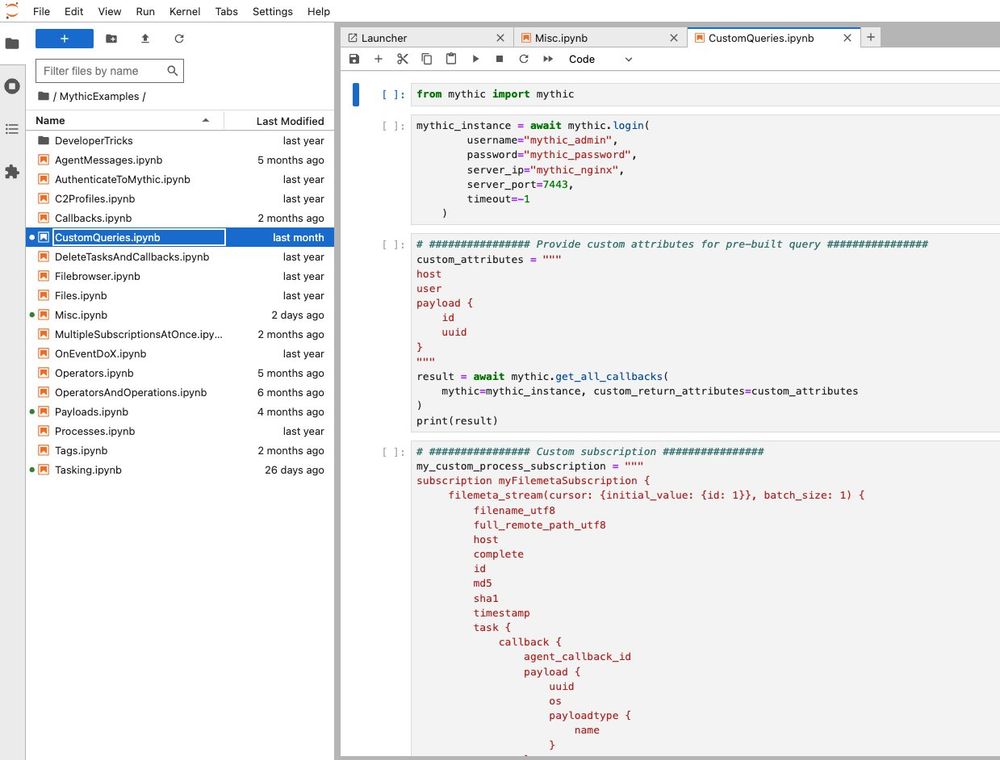This screenshot has width=1000, height=760.
Task: Select Tags.ipynb file
Action: (x=180, y=450)
